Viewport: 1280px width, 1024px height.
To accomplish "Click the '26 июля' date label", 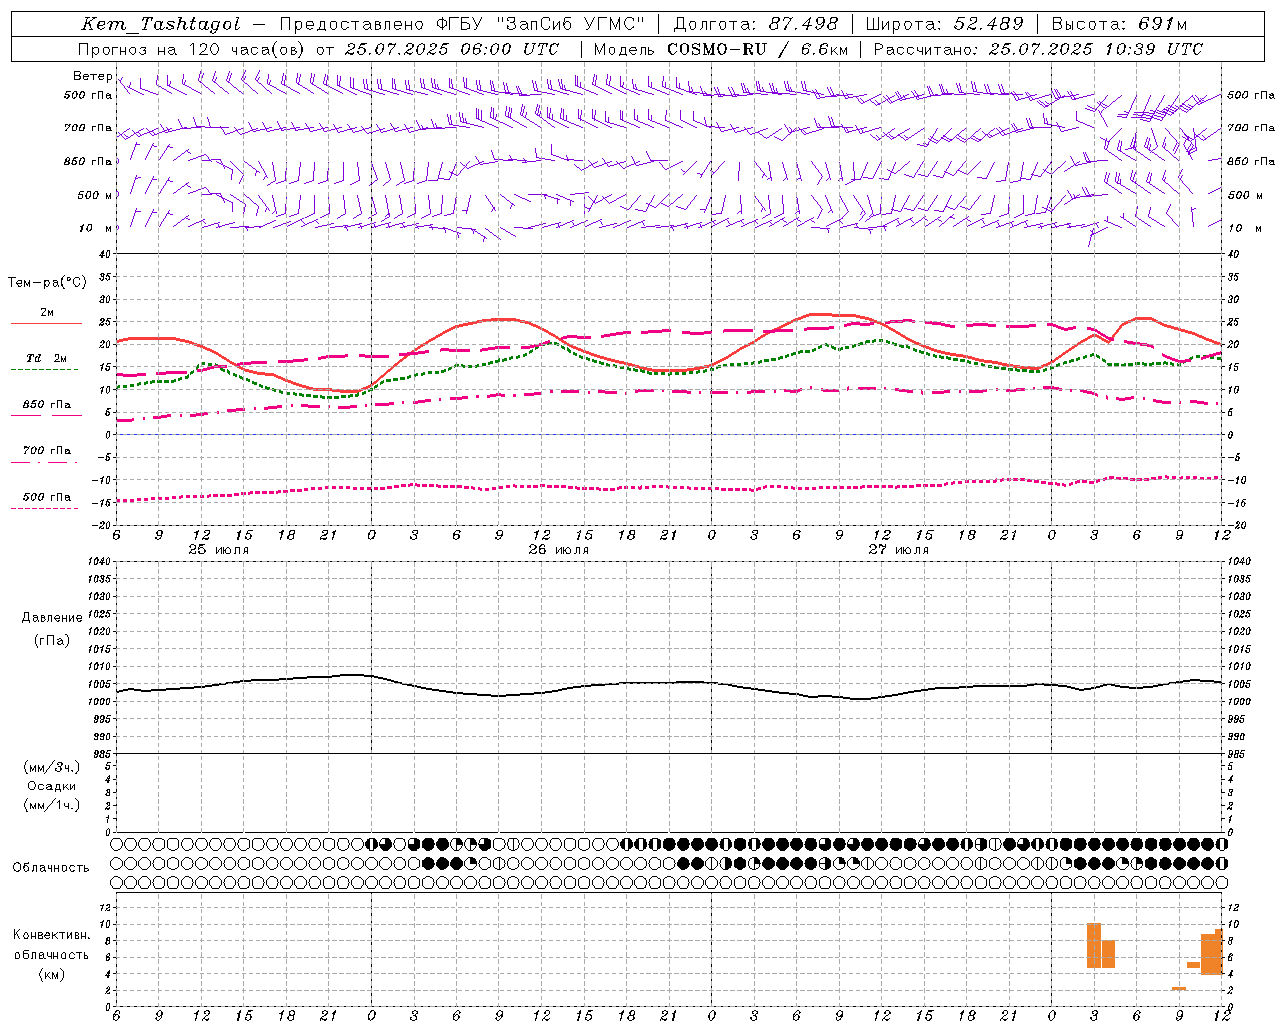I will [558, 550].
